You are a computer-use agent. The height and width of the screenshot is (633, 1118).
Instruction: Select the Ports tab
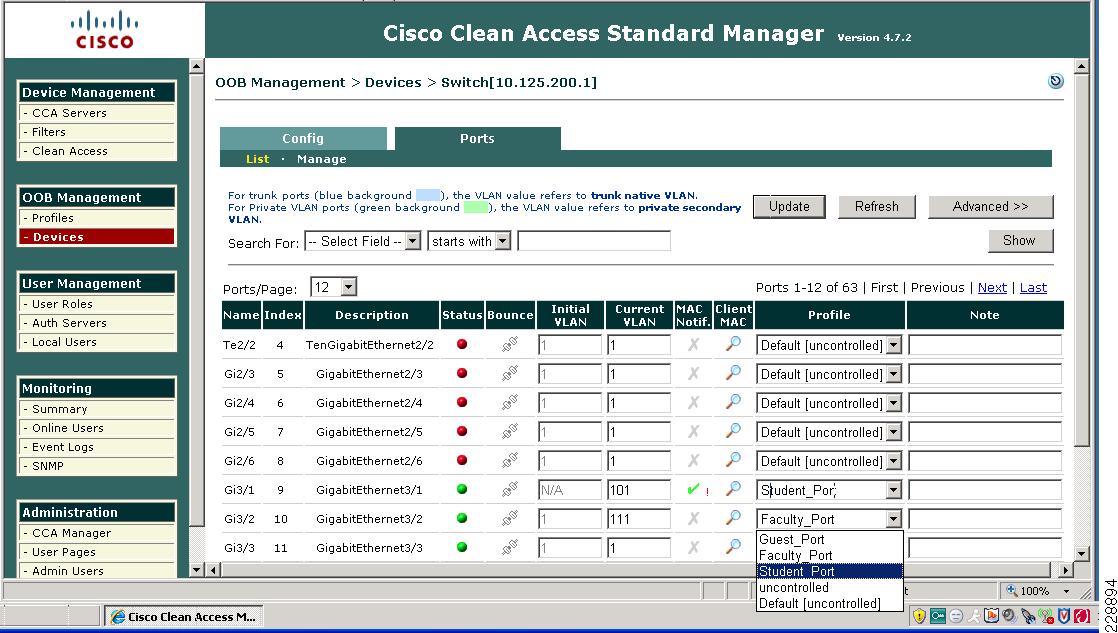click(477, 138)
